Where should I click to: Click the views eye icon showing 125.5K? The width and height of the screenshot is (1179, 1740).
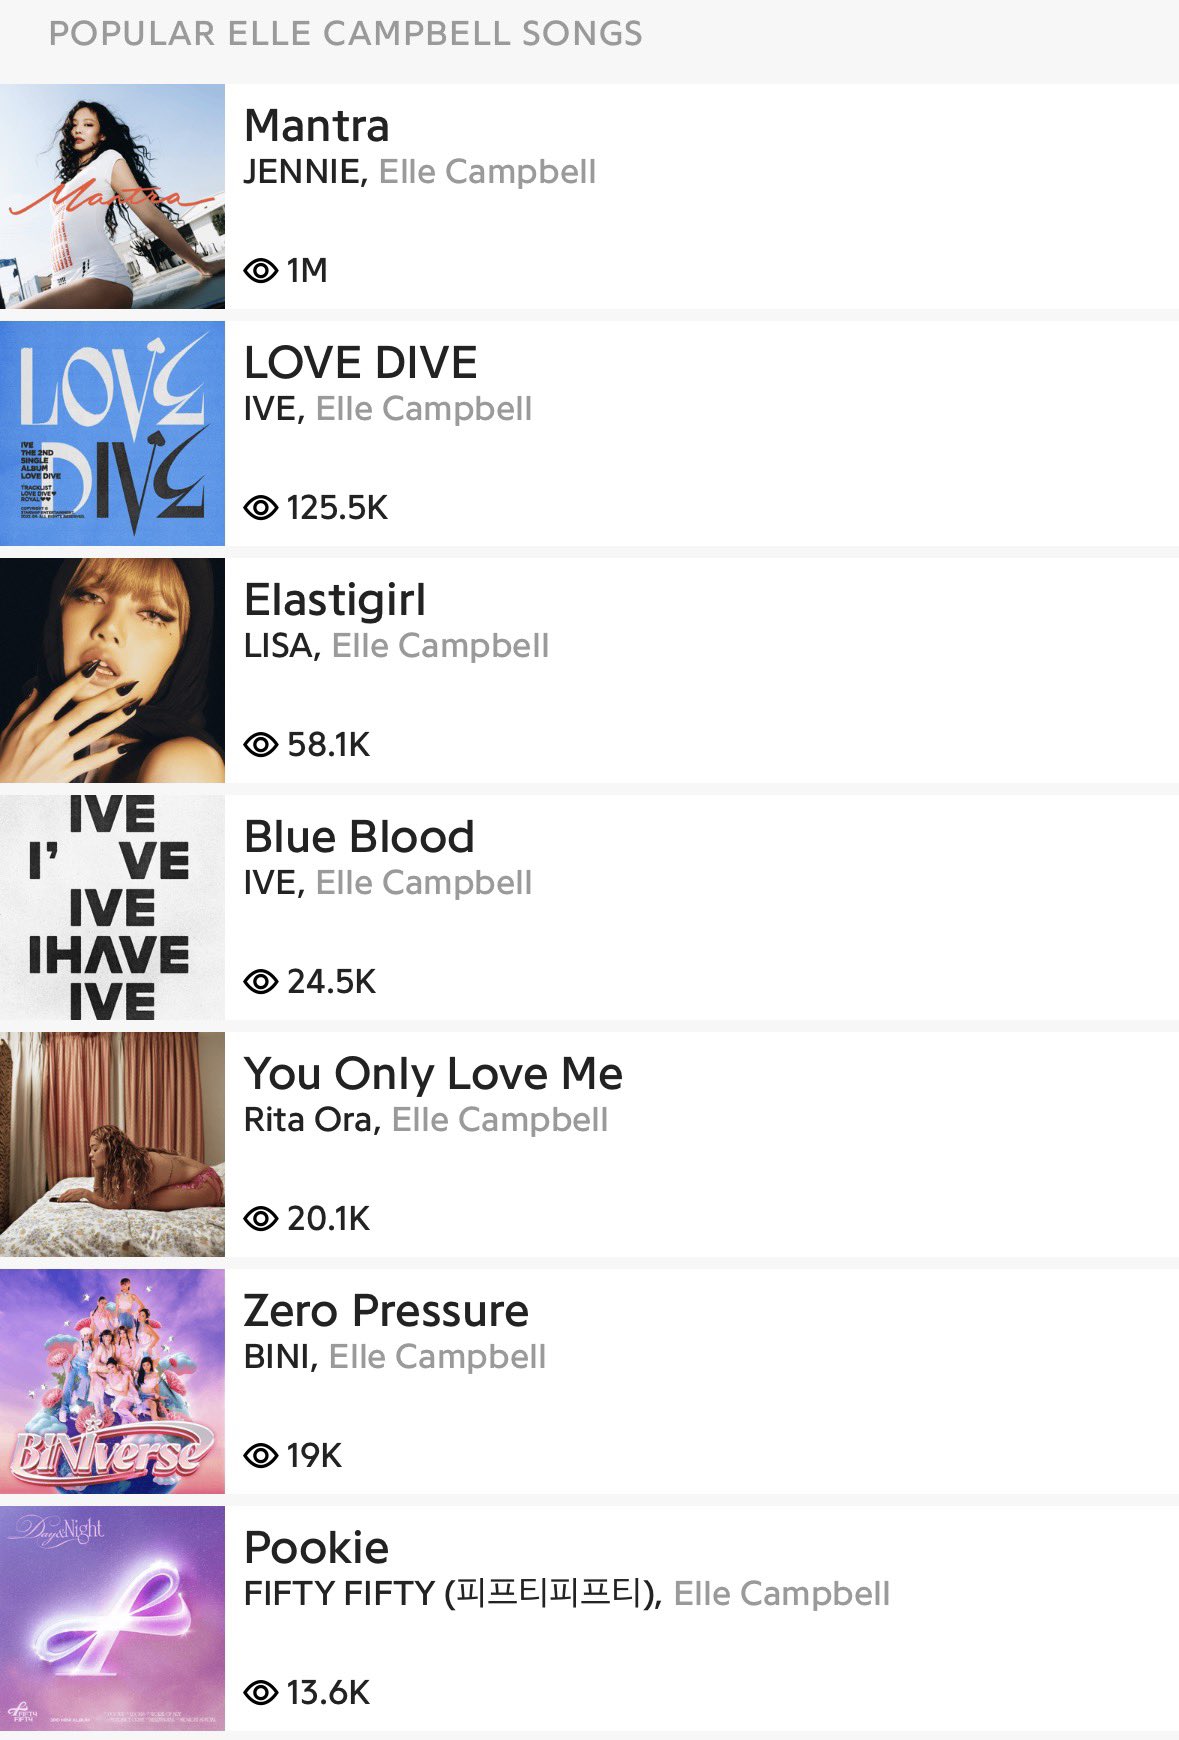[x=261, y=507]
